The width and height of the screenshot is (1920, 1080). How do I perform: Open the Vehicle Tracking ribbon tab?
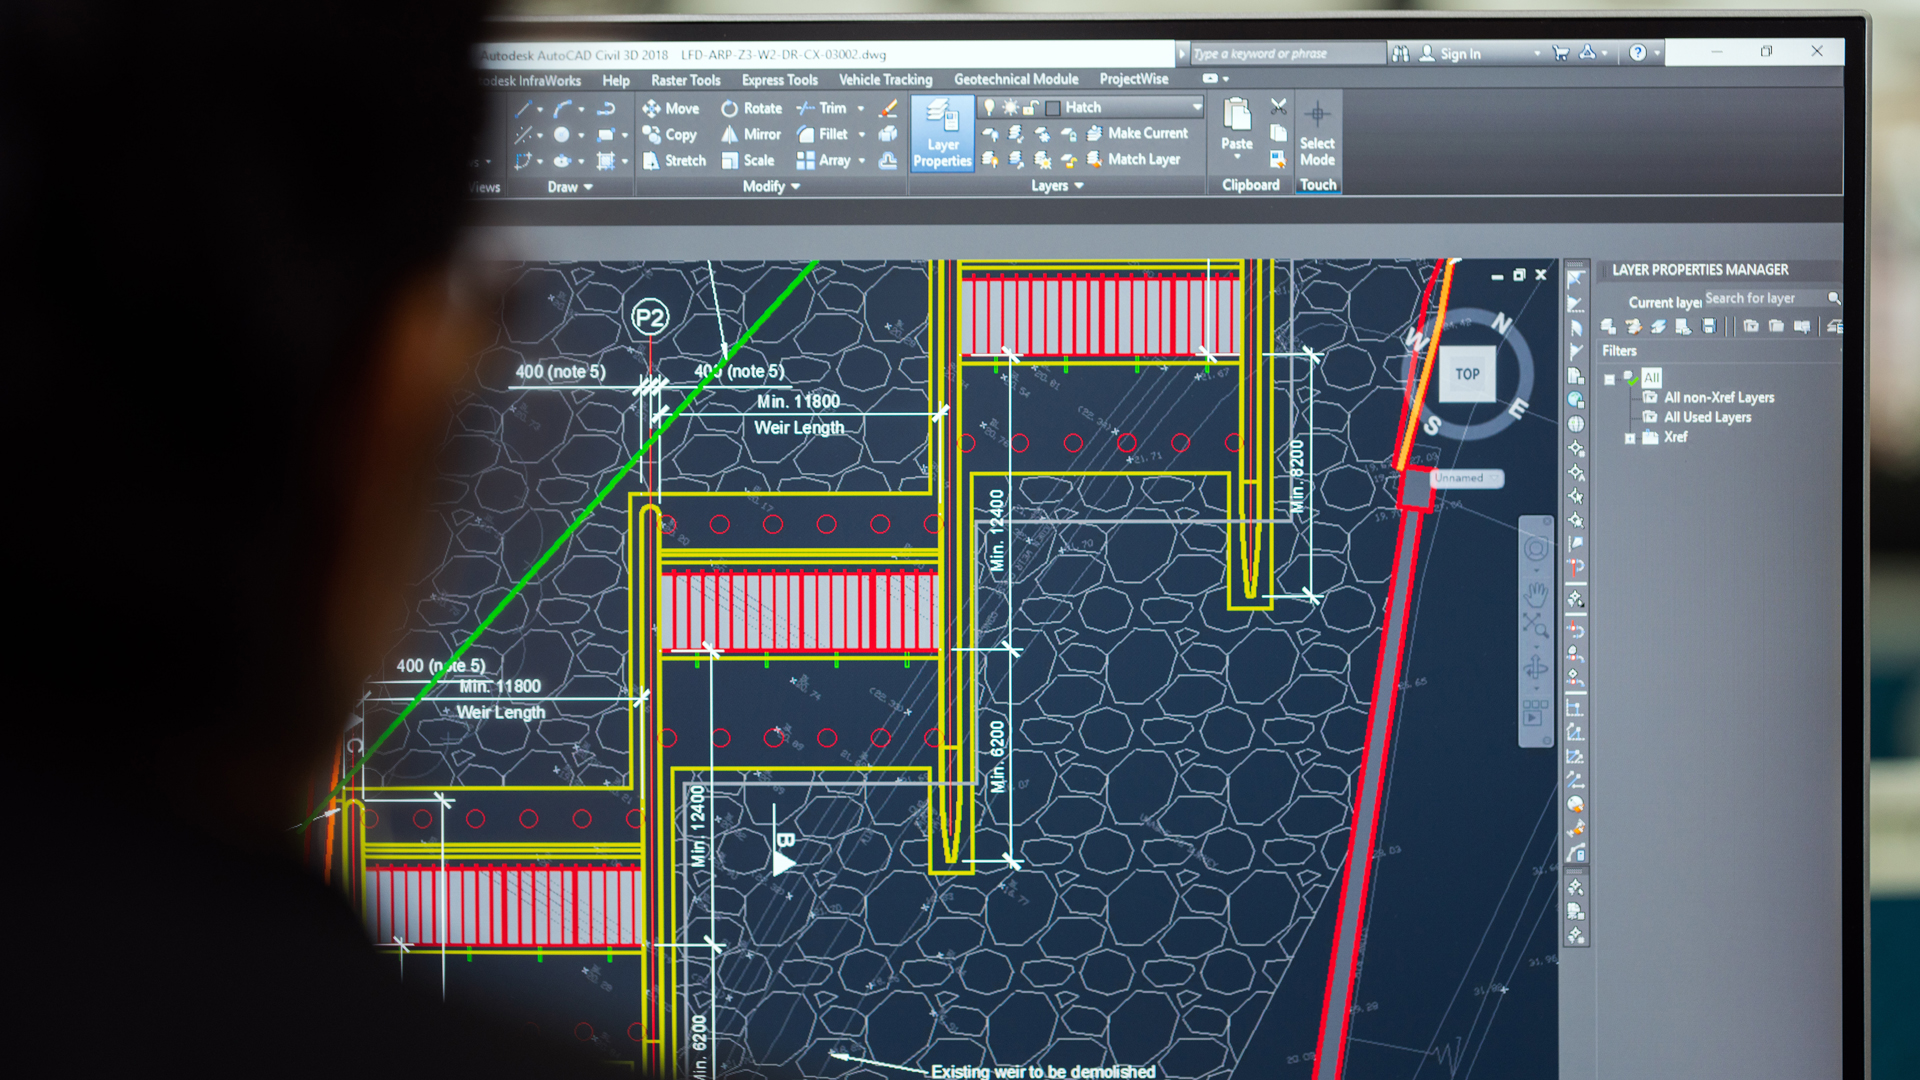tap(885, 79)
